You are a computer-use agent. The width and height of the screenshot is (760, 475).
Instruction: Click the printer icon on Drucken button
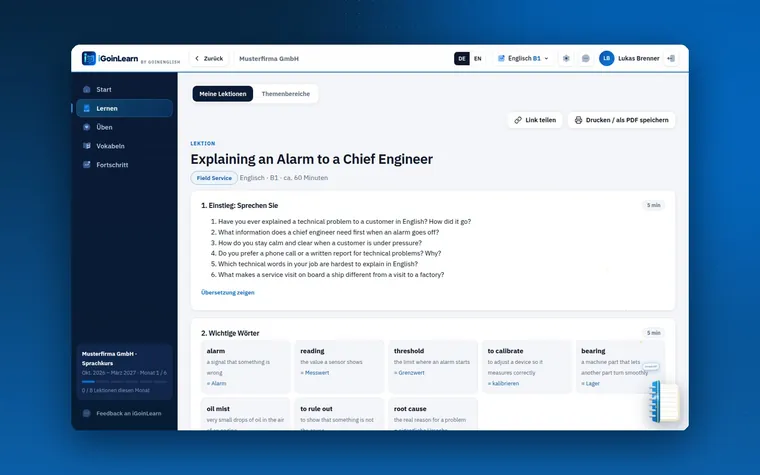click(578, 120)
